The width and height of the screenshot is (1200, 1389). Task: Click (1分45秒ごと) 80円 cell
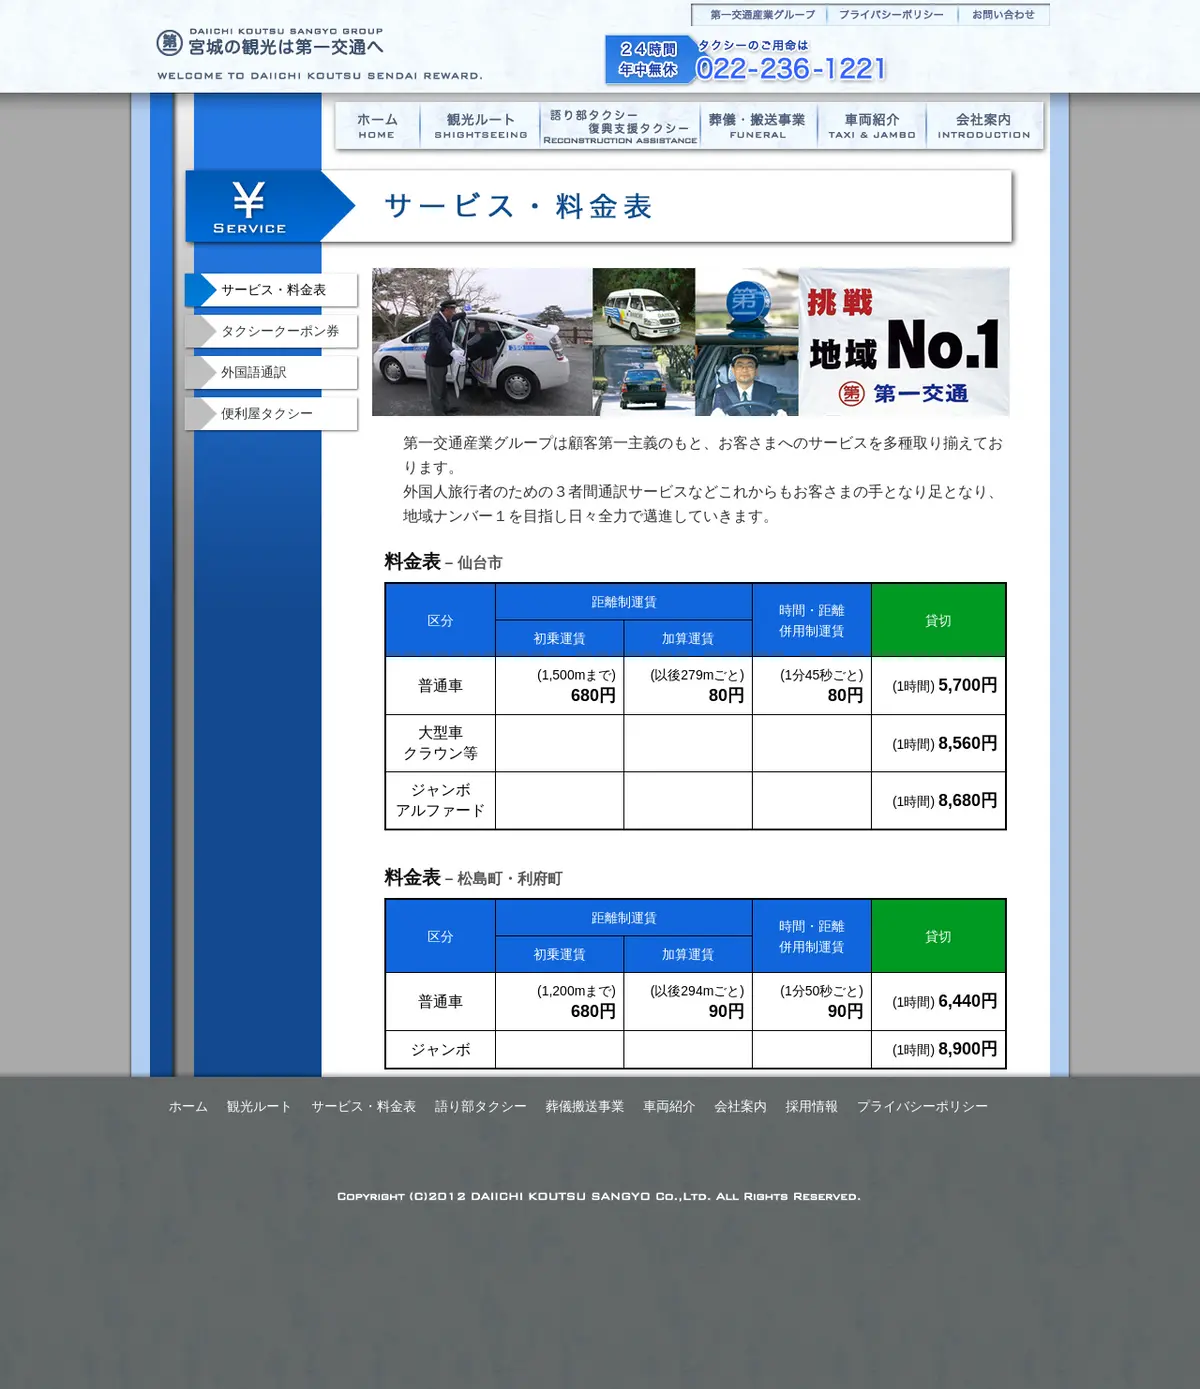coord(812,686)
